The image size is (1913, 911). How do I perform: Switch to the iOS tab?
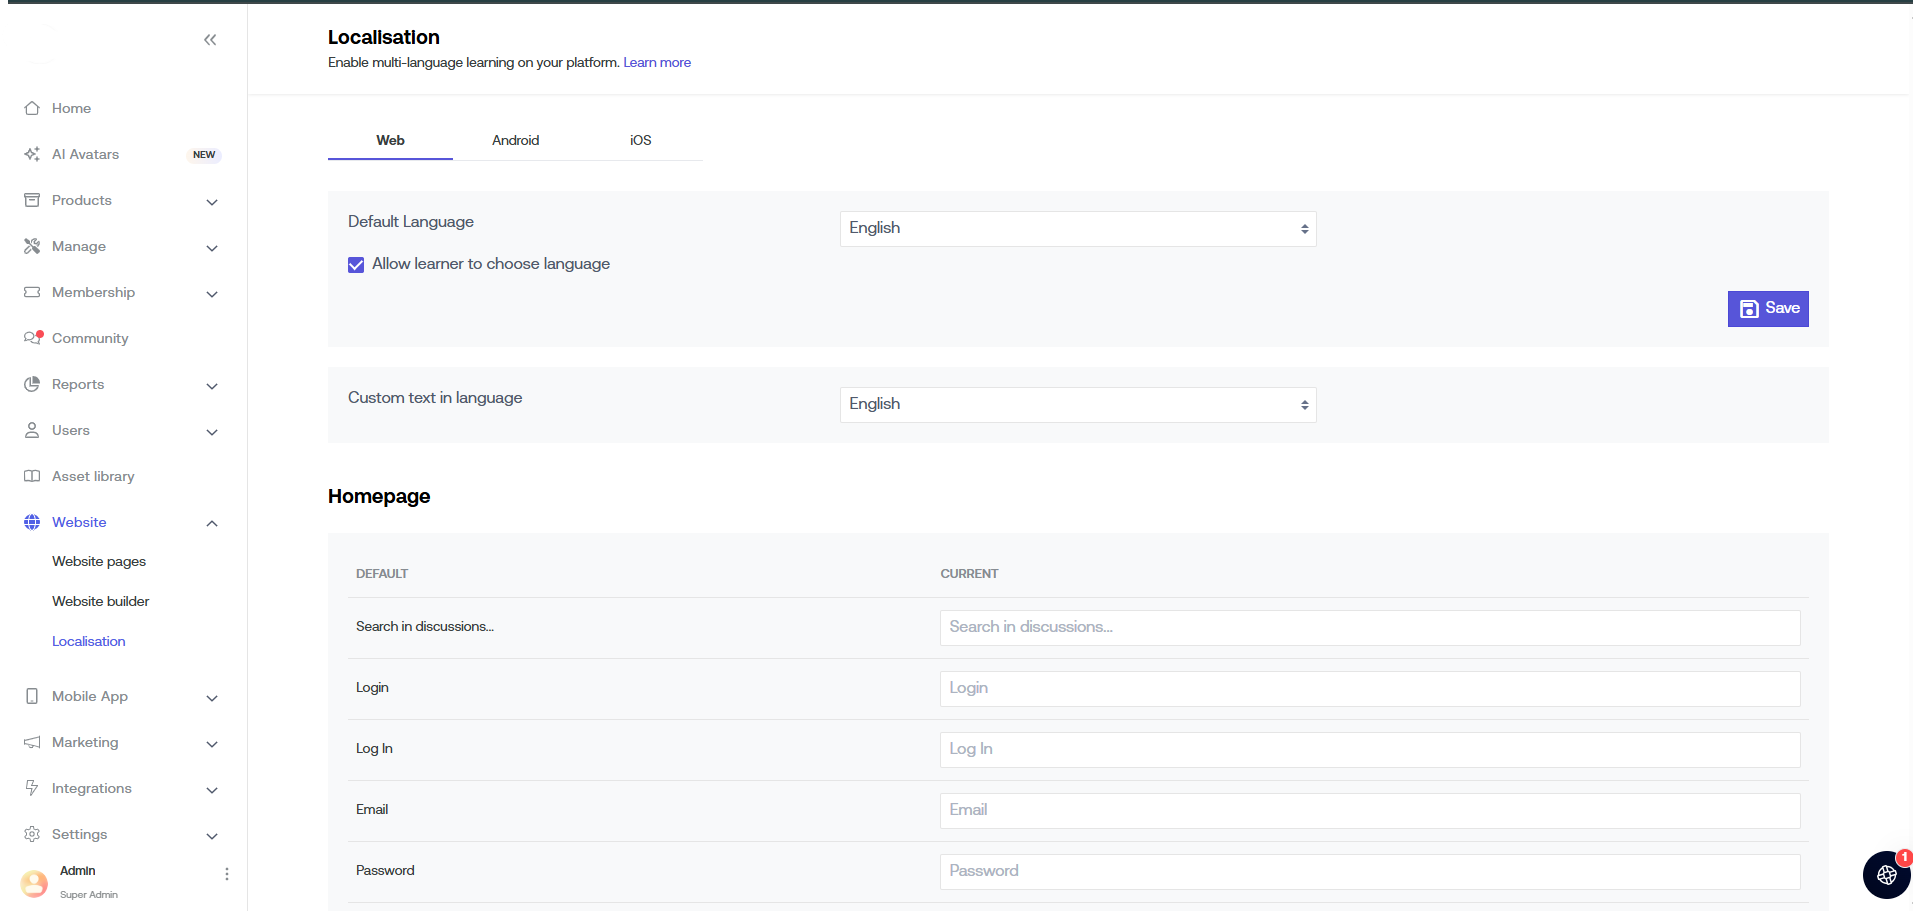(x=640, y=141)
